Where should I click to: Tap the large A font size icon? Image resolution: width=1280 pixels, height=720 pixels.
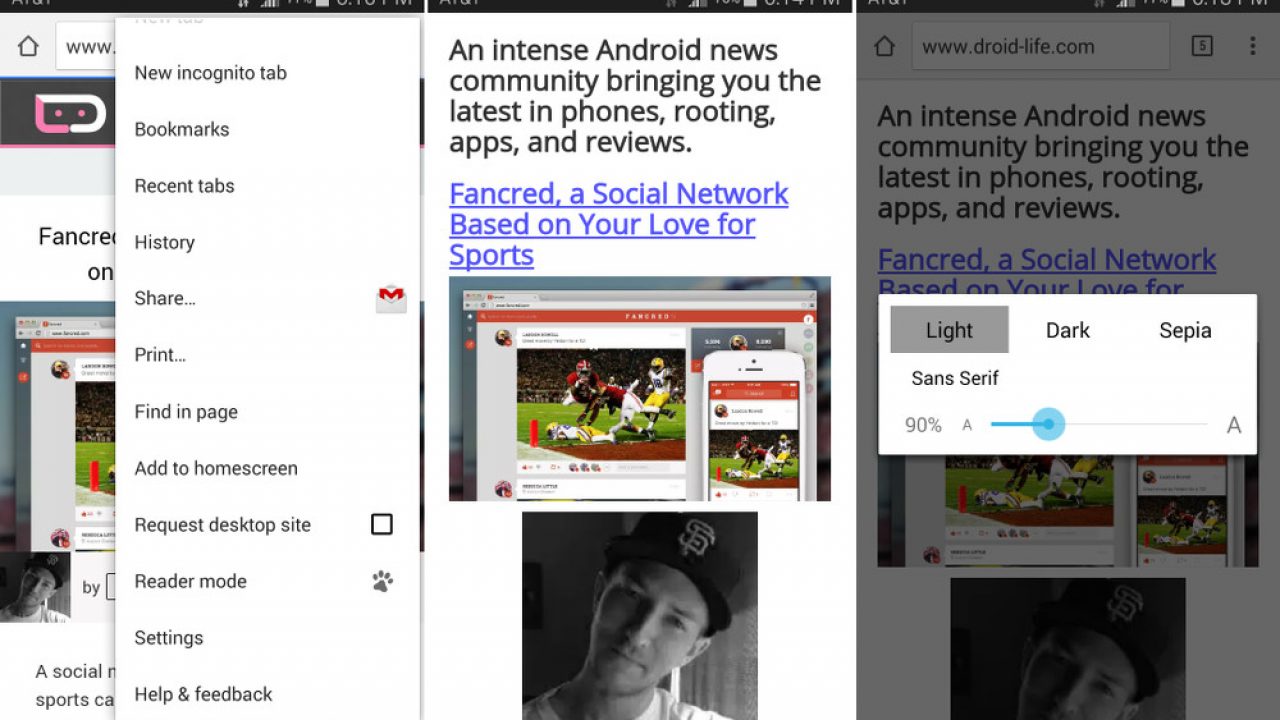pos(1234,425)
